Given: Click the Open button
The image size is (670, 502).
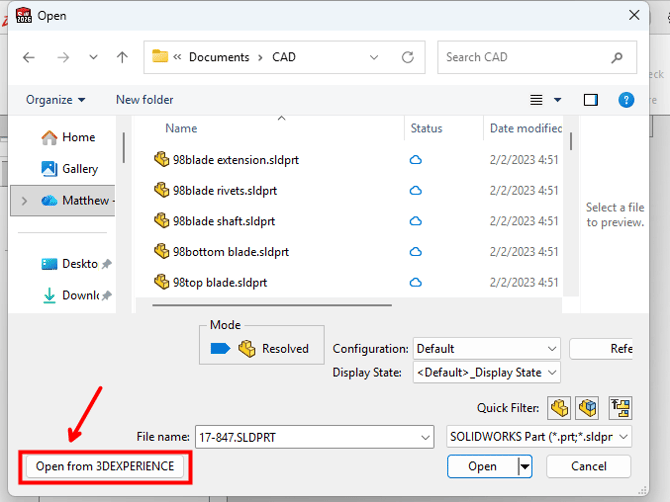Looking at the screenshot, I should coord(482,466).
